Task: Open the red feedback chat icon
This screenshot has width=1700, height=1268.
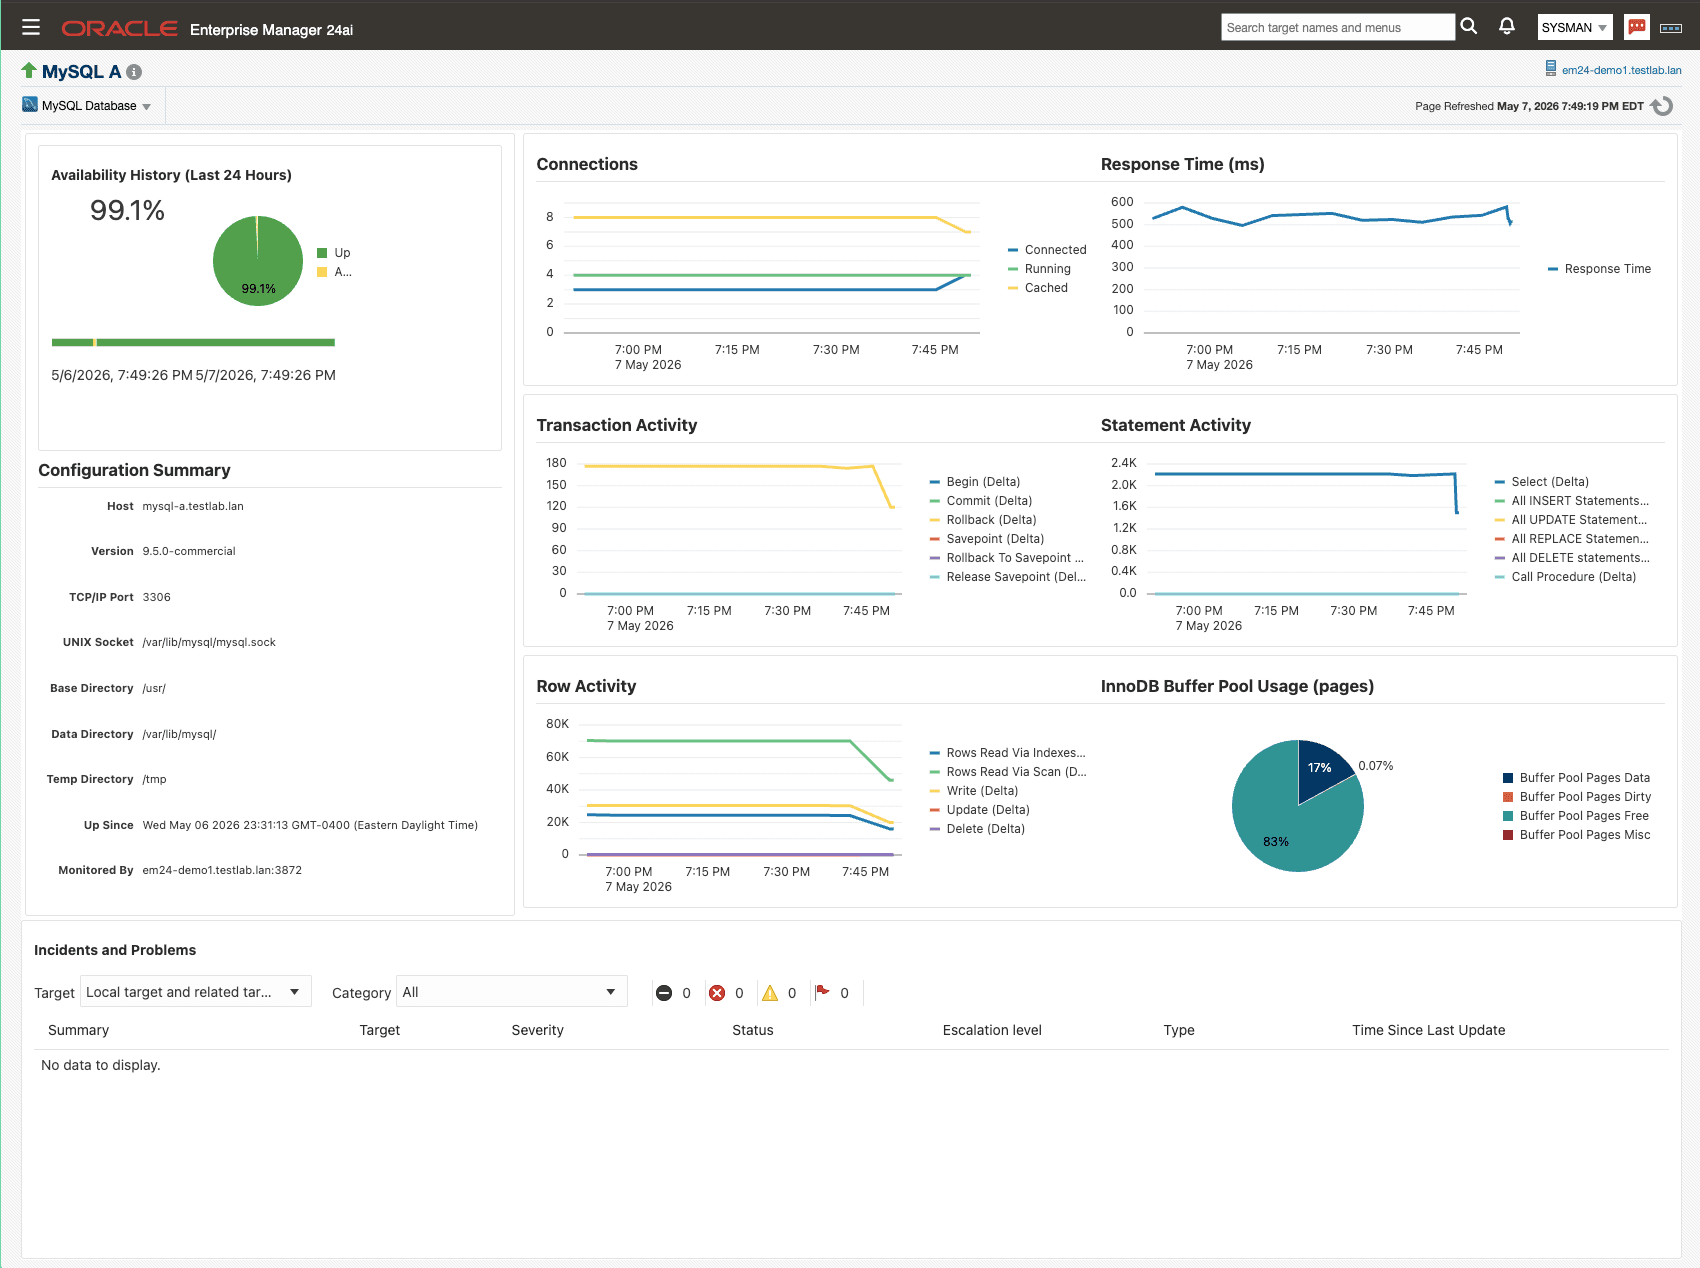Action: [x=1637, y=27]
